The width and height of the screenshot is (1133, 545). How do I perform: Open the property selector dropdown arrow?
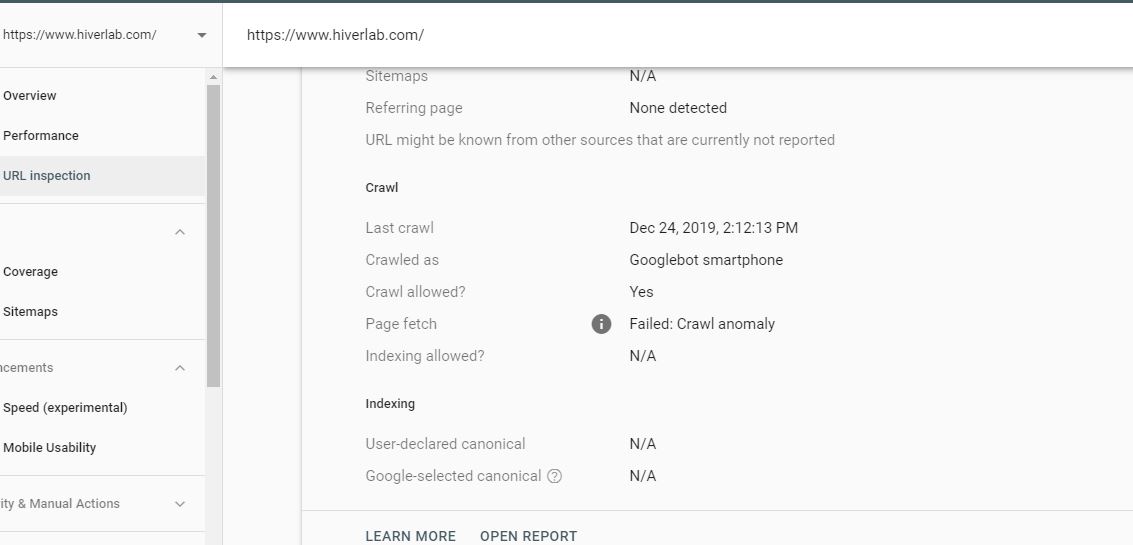coord(202,35)
